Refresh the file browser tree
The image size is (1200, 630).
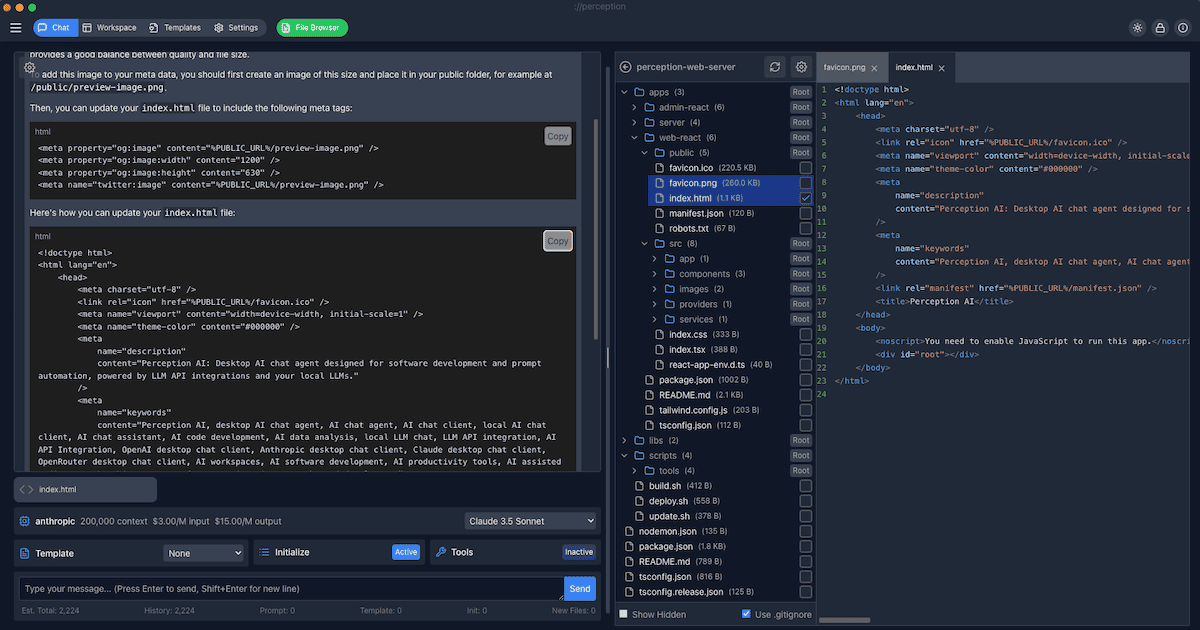pyautogui.click(x=774, y=67)
